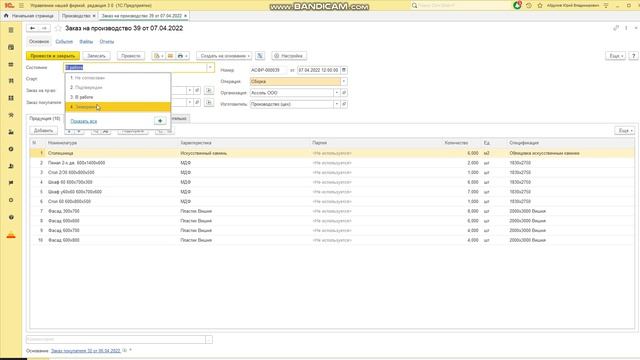Open the help question mark button
The width and height of the screenshot is (640, 360).
click(633, 56)
